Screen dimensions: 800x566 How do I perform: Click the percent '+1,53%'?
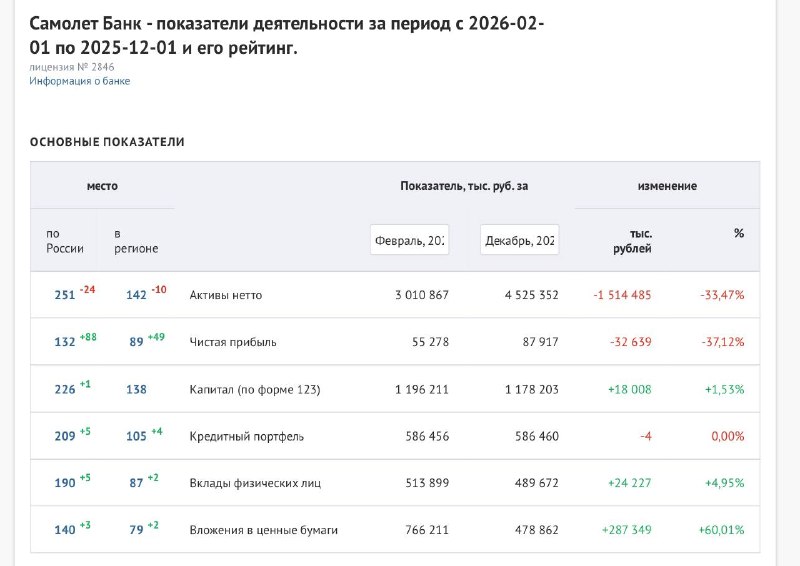(724, 389)
